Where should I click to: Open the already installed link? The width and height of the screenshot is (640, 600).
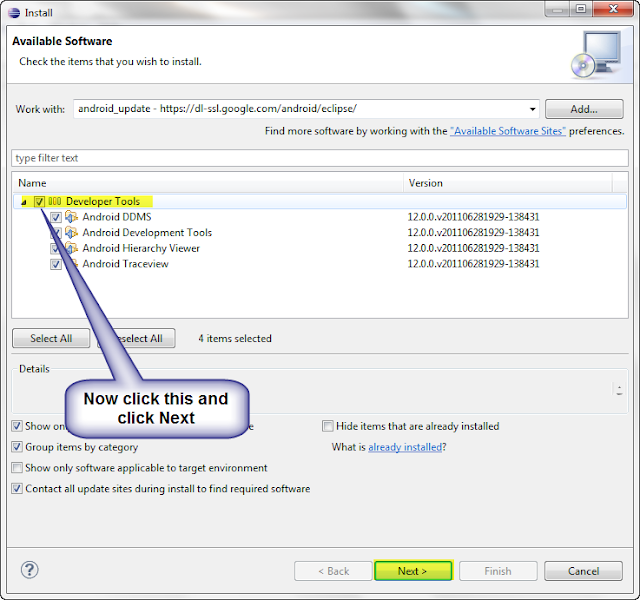(x=405, y=447)
